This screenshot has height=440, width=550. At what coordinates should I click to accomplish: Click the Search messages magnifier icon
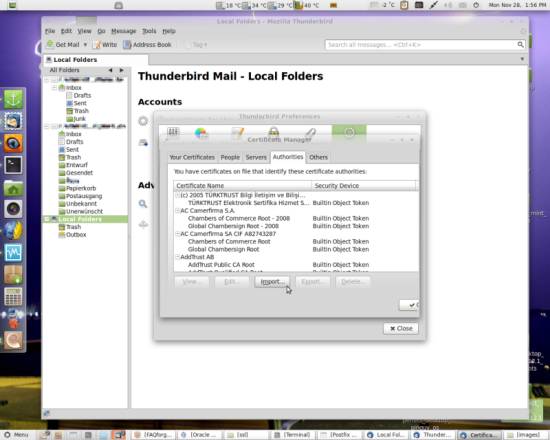(x=143, y=204)
